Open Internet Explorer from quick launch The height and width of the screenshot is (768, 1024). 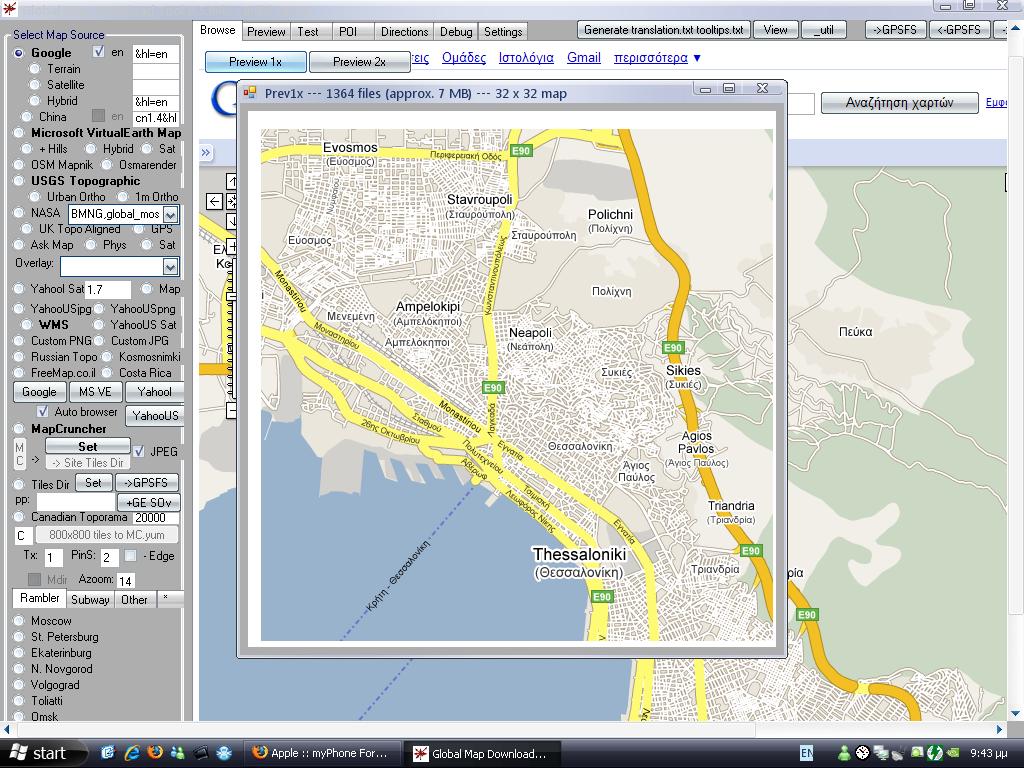[132, 752]
